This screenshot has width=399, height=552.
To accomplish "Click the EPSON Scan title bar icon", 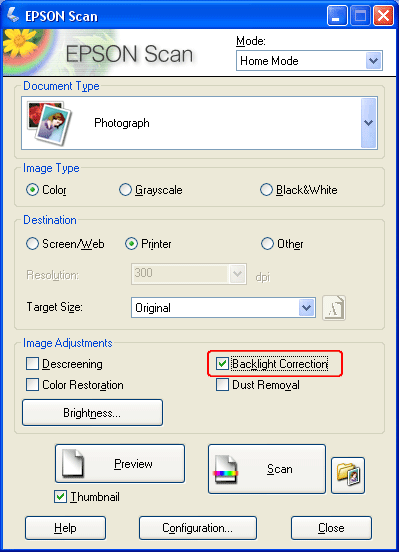I will pos(13,15).
